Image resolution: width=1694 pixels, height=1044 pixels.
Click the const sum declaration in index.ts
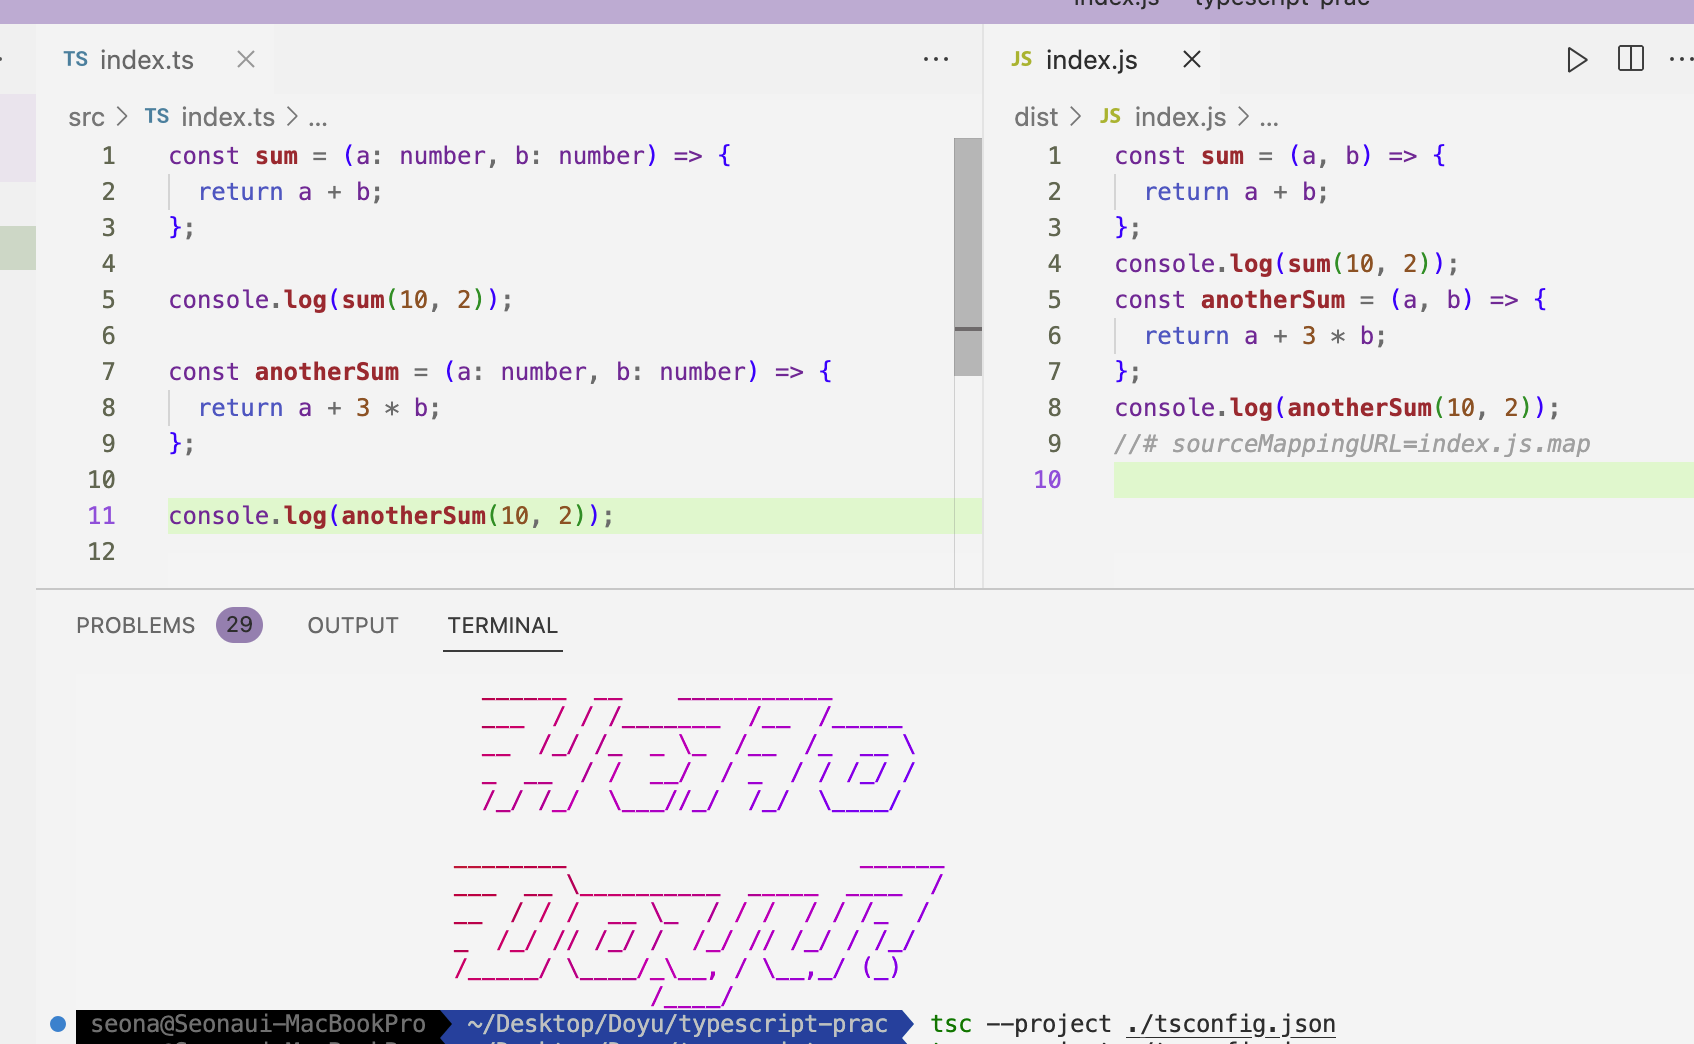[450, 156]
